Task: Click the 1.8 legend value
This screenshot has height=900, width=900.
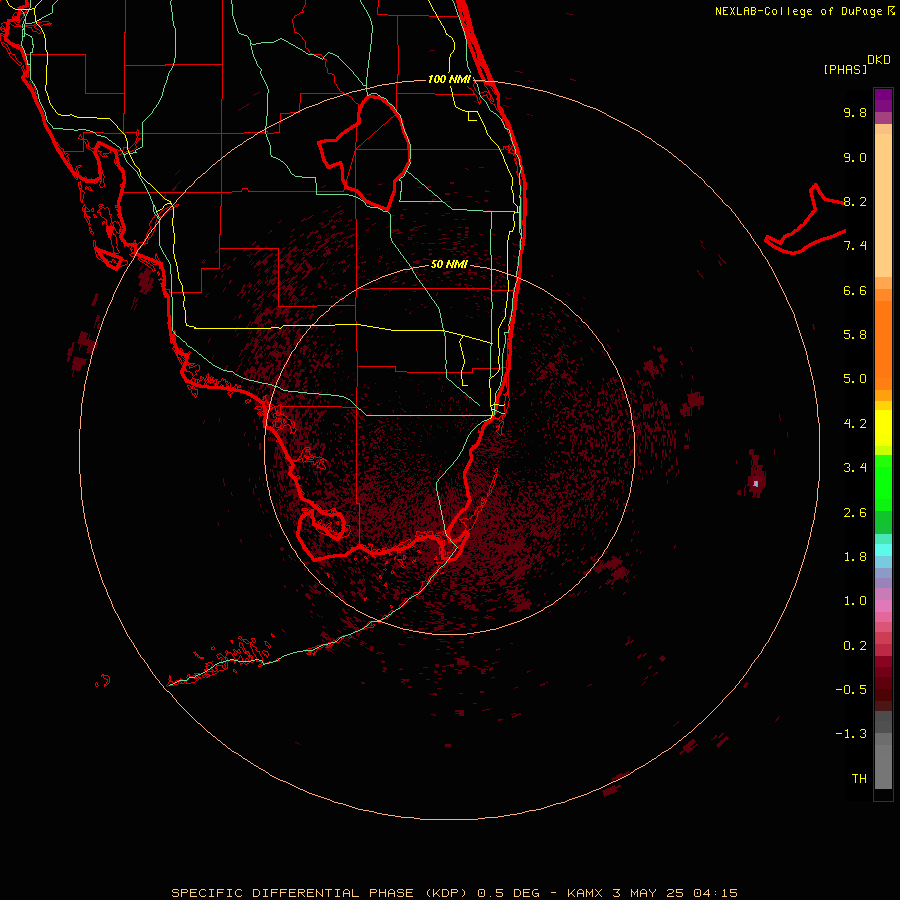Action: pyautogui.click(x=855, y=557)
